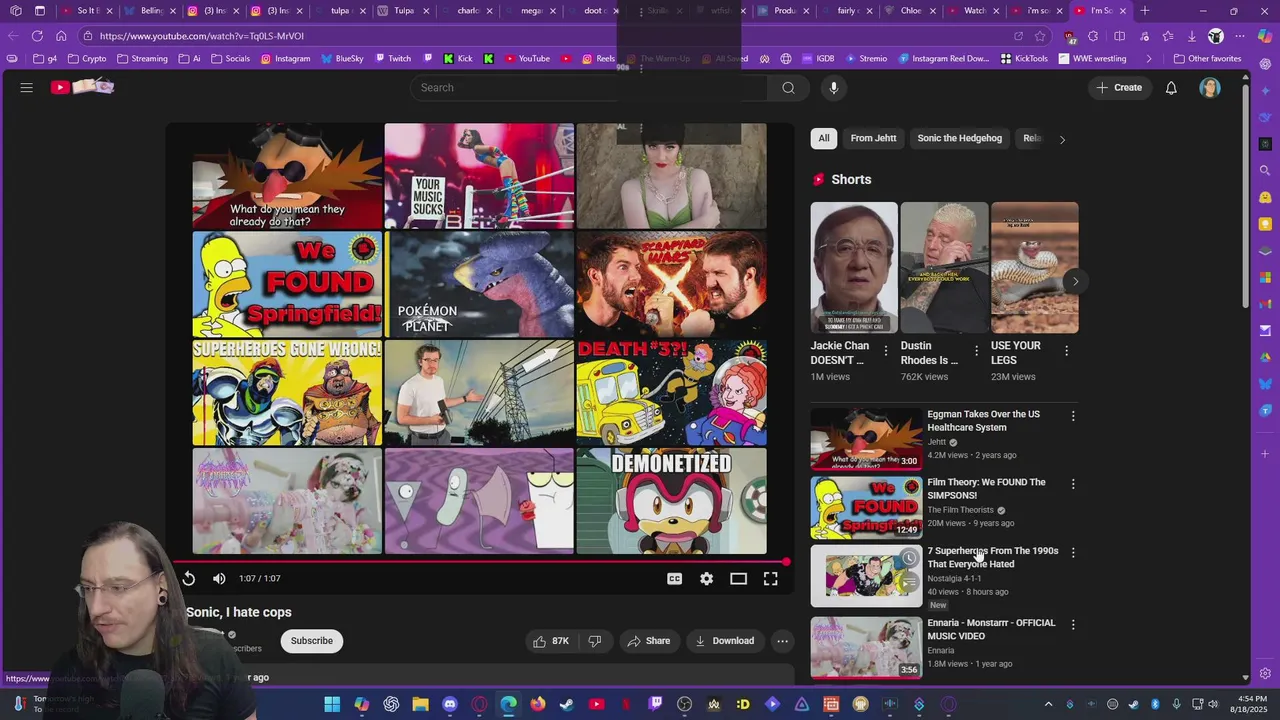Start voice search with the microphone
Image resolution: width=1280 pixels, height=720 pixels.
[833, 88]
